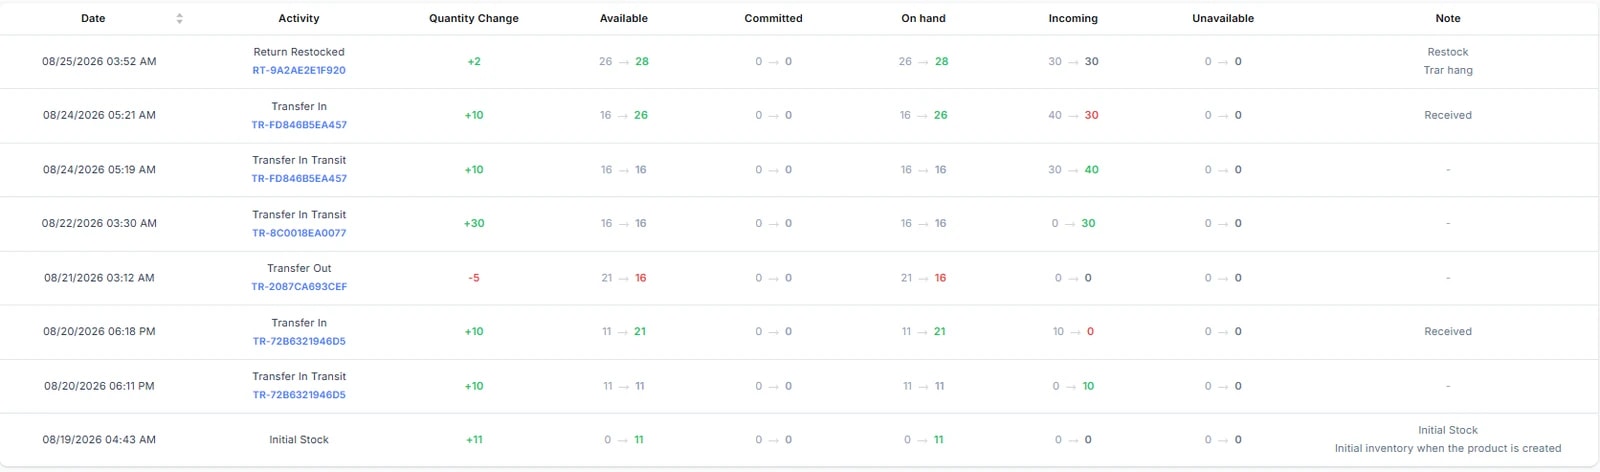
Task: Click the Committed column header
Action: (x=773, y=18)
